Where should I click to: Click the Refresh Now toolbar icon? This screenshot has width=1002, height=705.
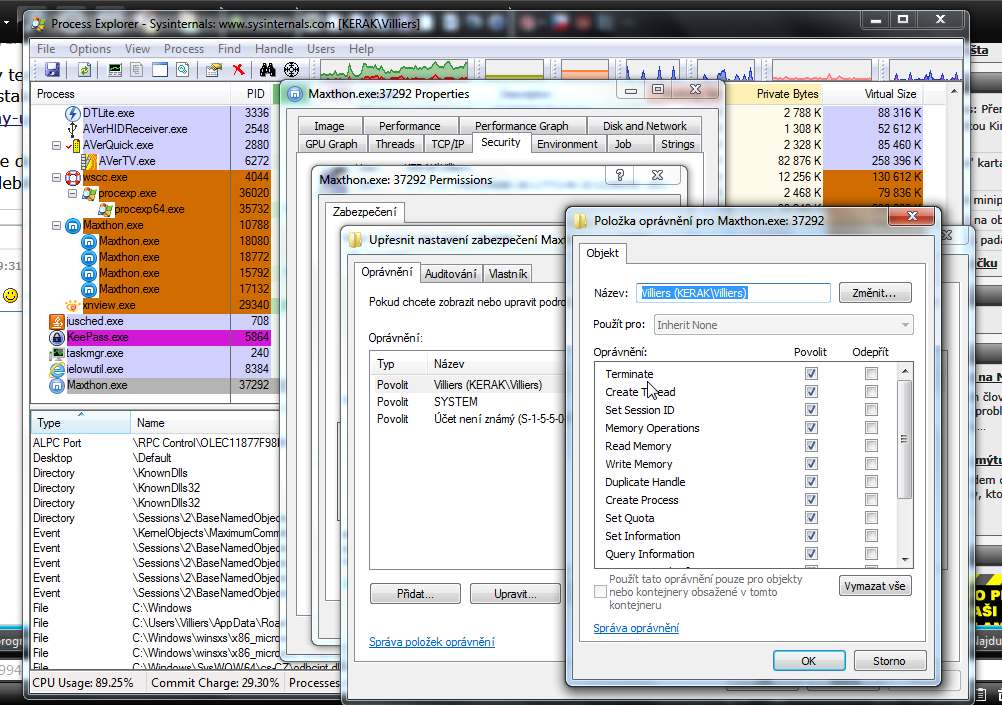coord(85,70)
